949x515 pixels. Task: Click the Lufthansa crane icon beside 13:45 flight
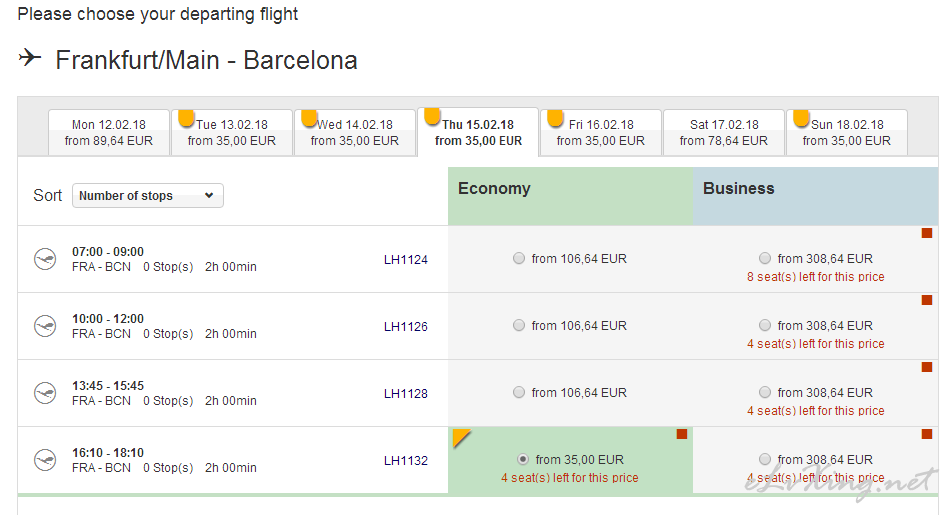coord(45,393)
